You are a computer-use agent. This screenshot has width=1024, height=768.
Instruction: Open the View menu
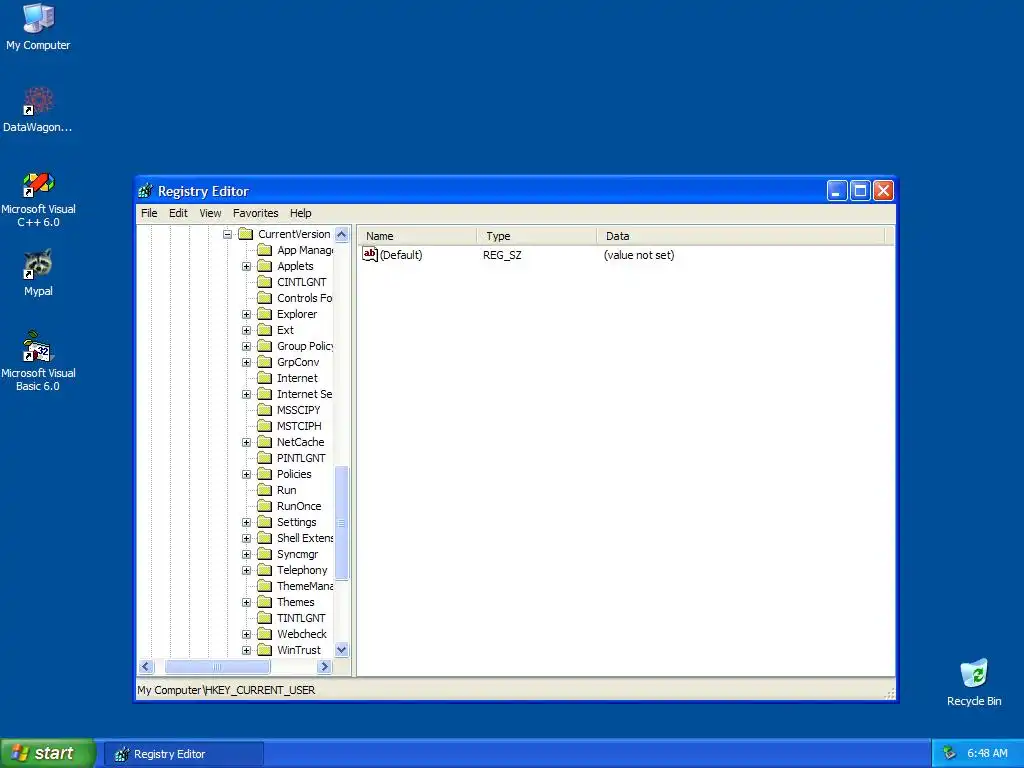[210, 213]
